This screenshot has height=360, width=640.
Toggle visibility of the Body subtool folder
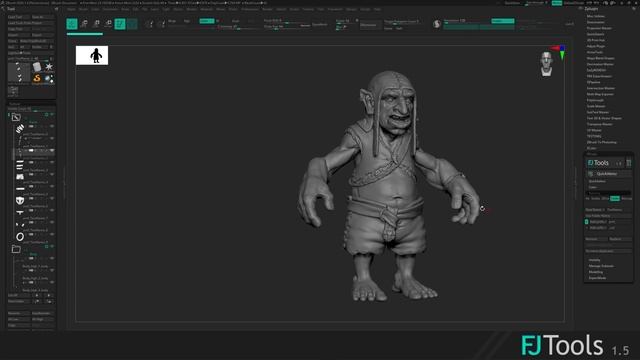click(52, 247)
